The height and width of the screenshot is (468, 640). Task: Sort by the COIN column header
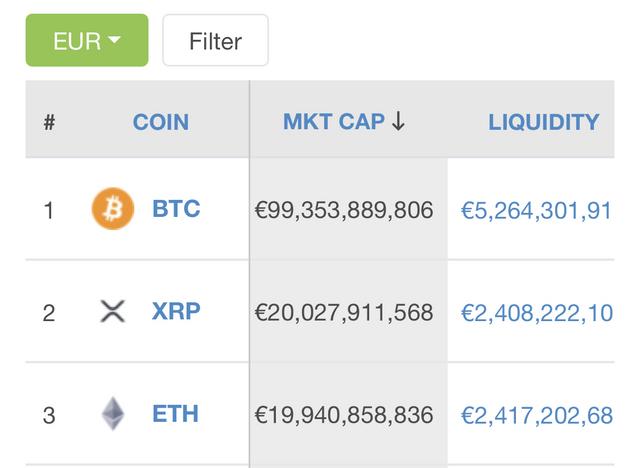click(x=161, y=122)
